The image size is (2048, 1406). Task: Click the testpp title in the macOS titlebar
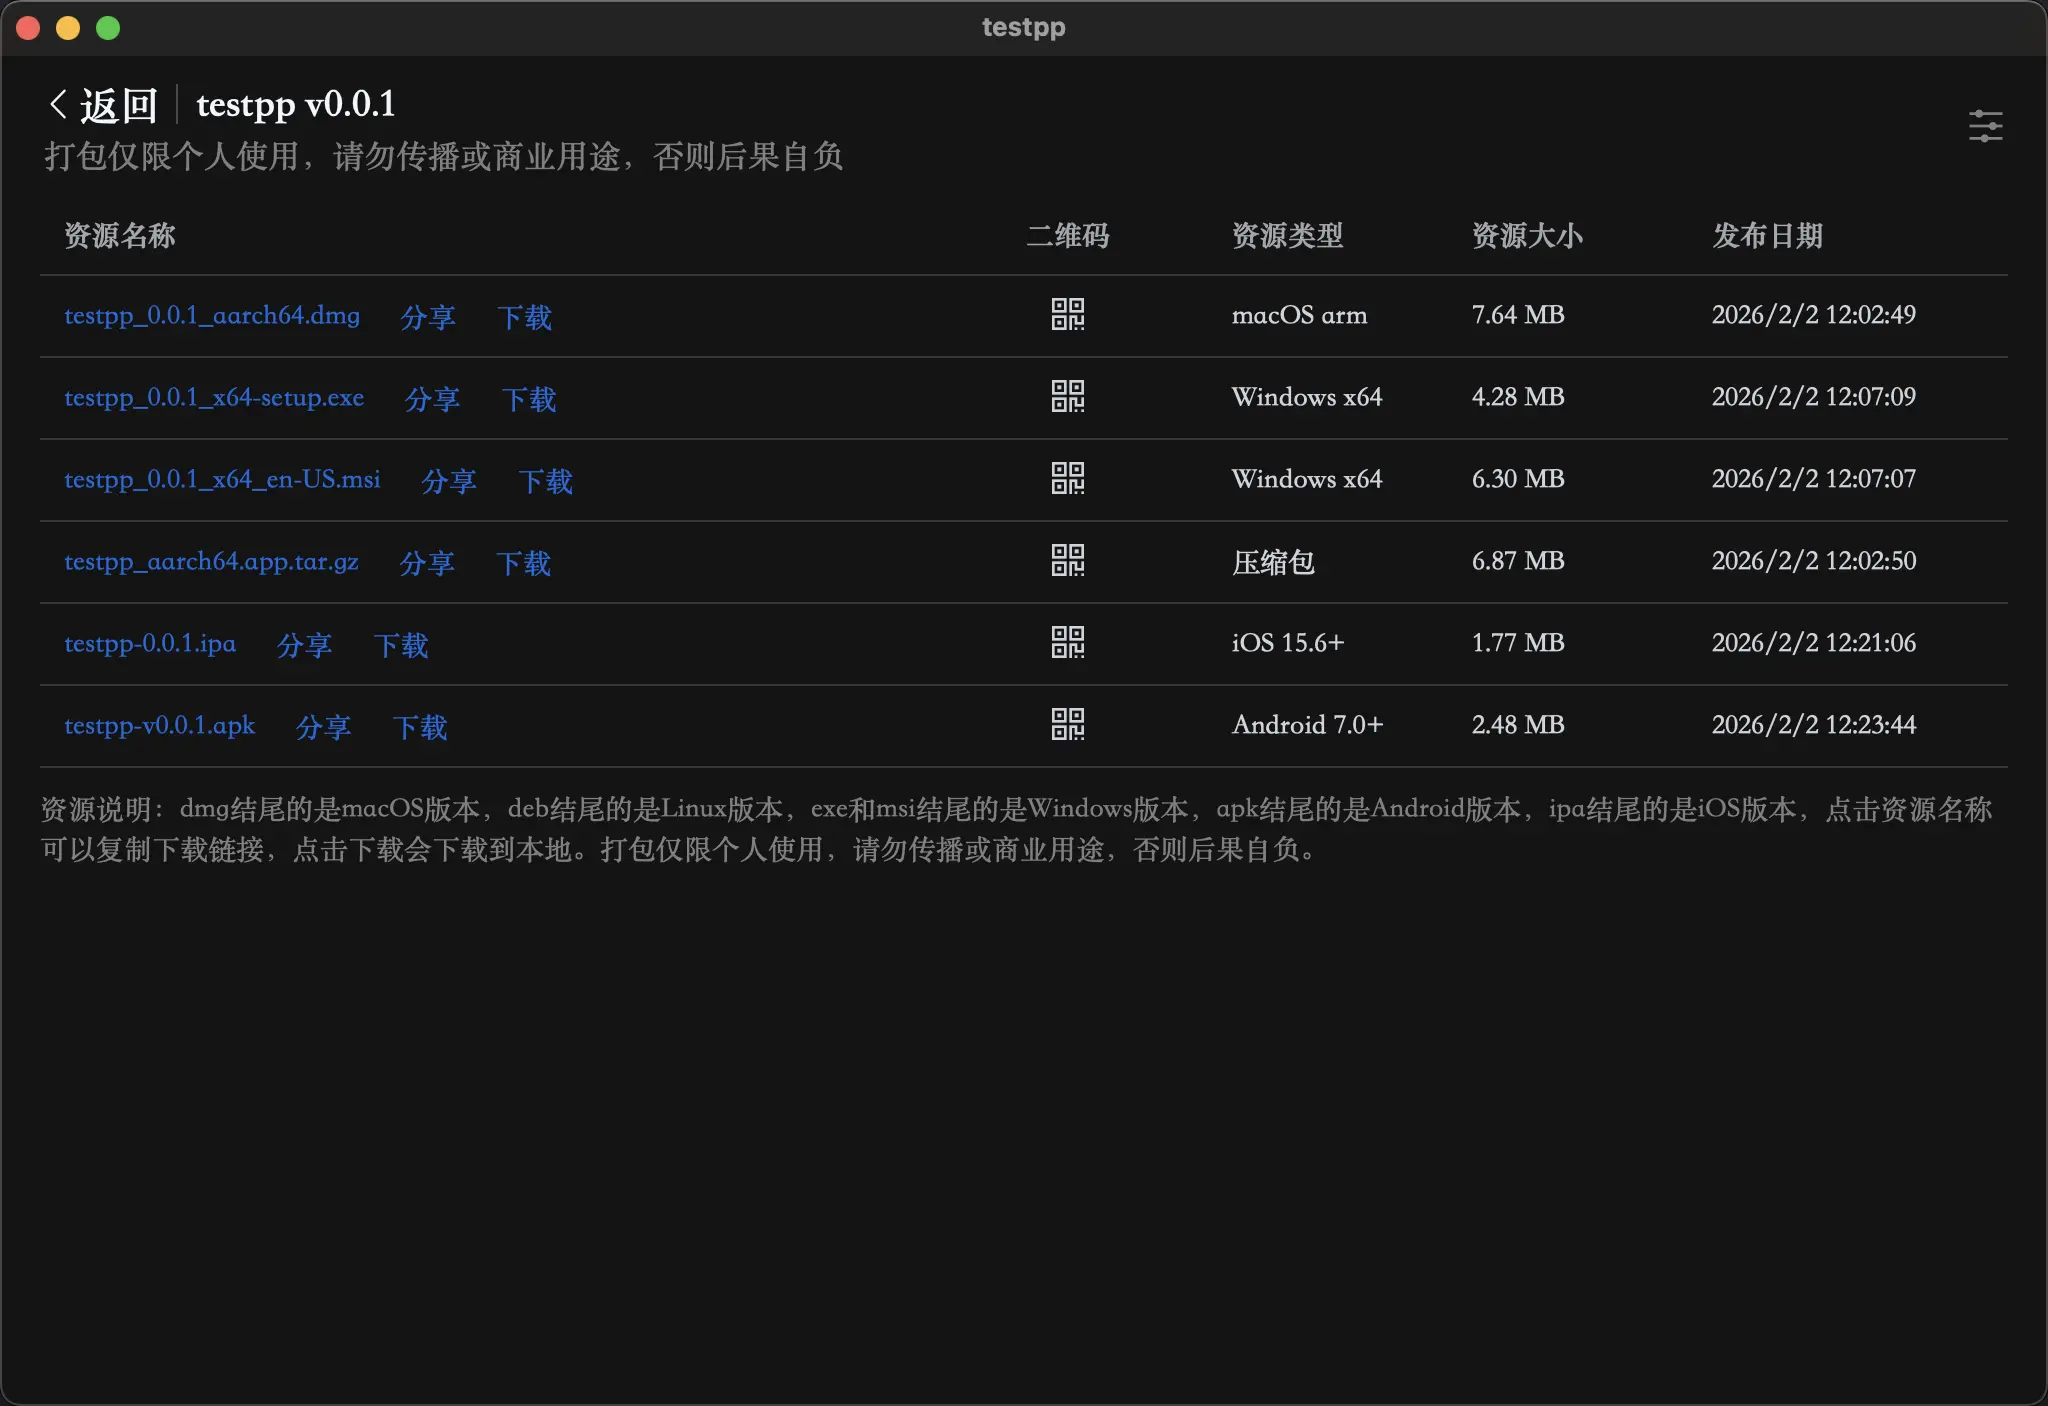[x=1022, y=27]
